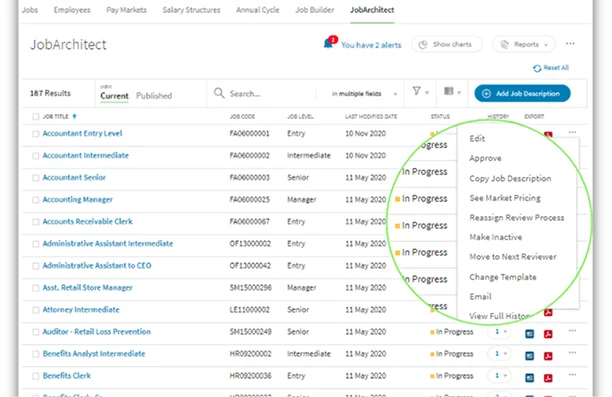The width and height of the screenshot is (612, 397).
Task: Toggle the select-all checkbox in header
Action: pyautogui.click(x=36, y=116)
